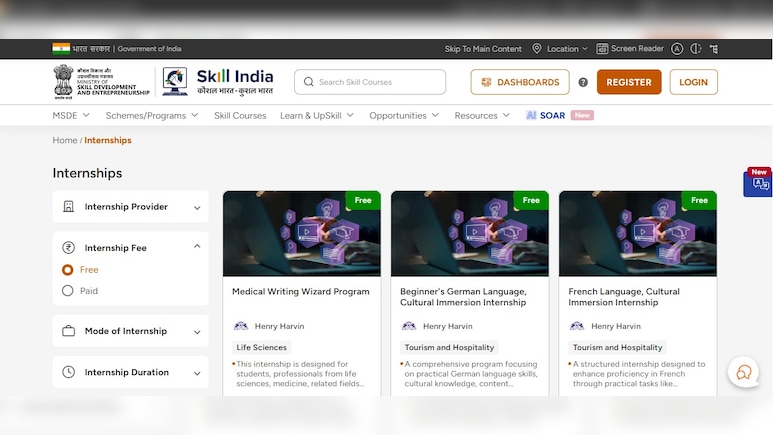Click the LOGIN button
This screenshot has height=435, width=773.
pyautogui.click(x=694, y=82)
